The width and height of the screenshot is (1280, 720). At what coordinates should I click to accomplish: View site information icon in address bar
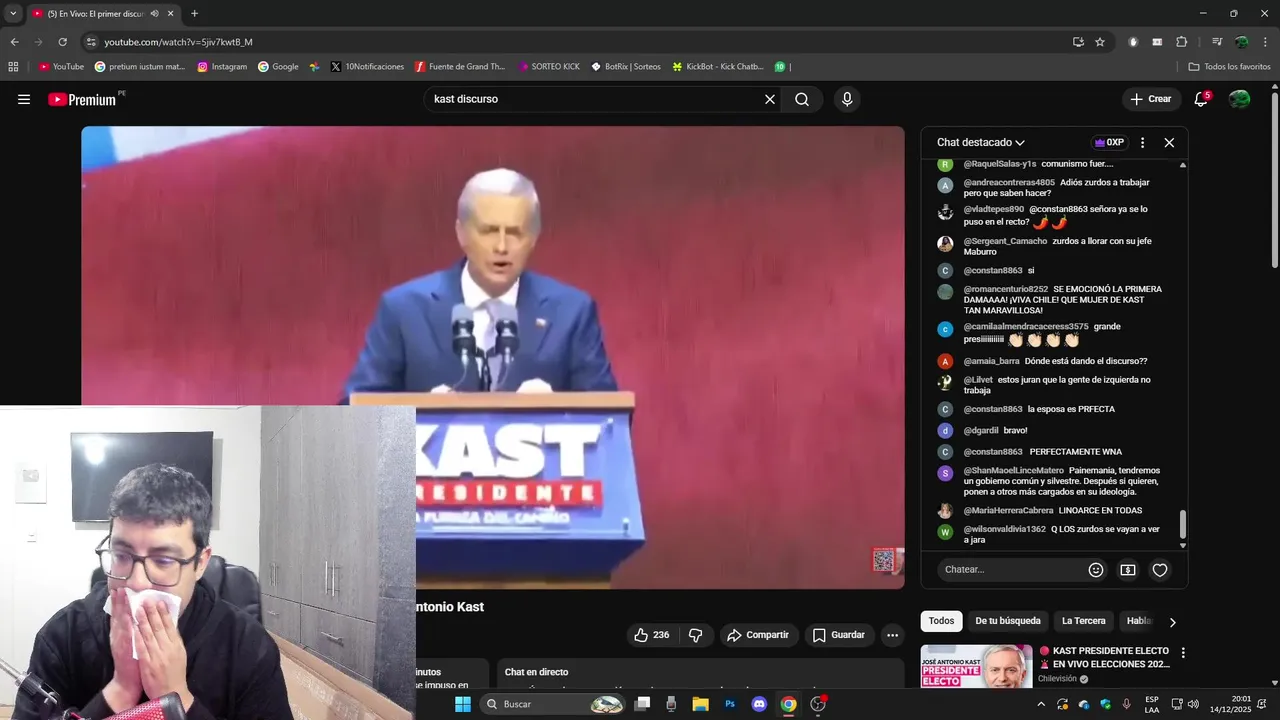click(x=91, y=42)
